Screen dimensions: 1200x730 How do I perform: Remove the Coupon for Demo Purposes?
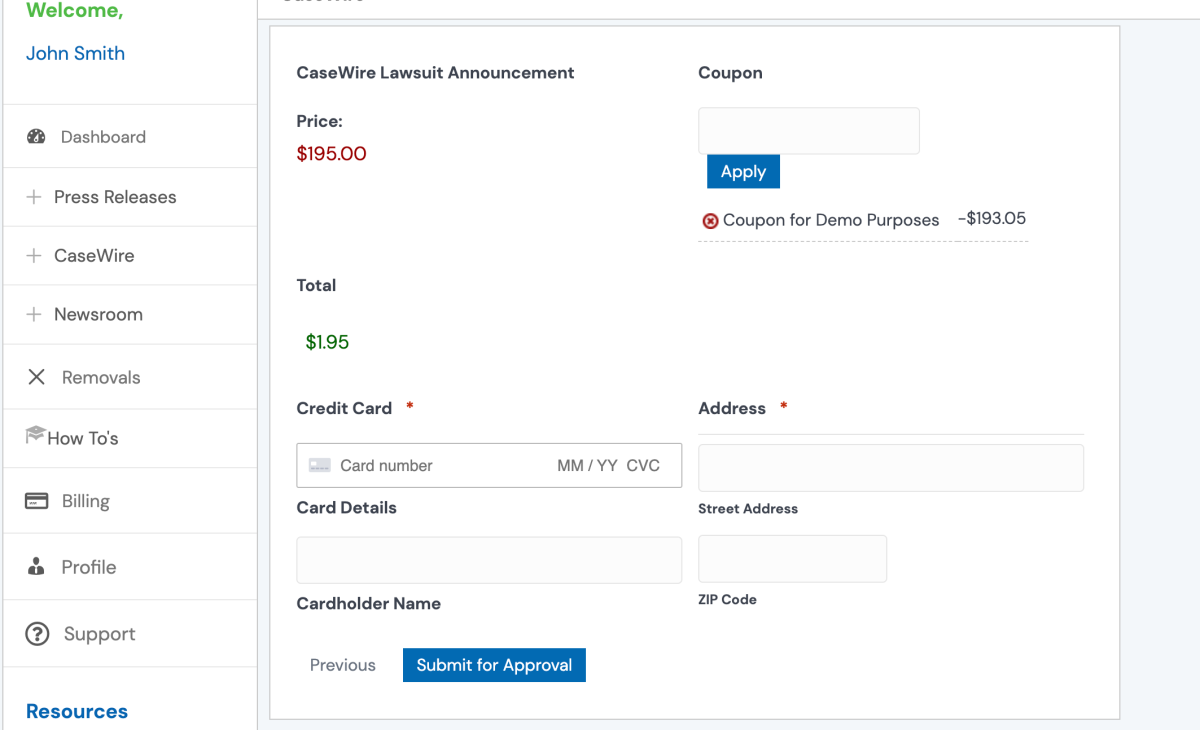pos(710,220)
